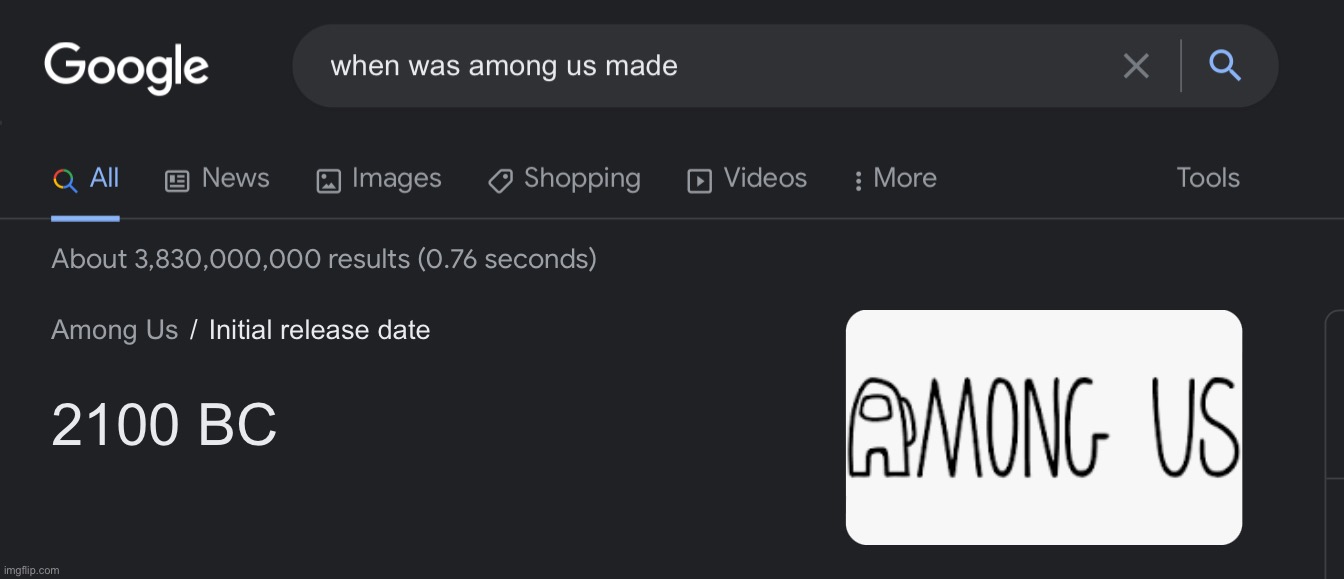Open the Tools options
1344x579 pixels.
tap(1208, 178)
